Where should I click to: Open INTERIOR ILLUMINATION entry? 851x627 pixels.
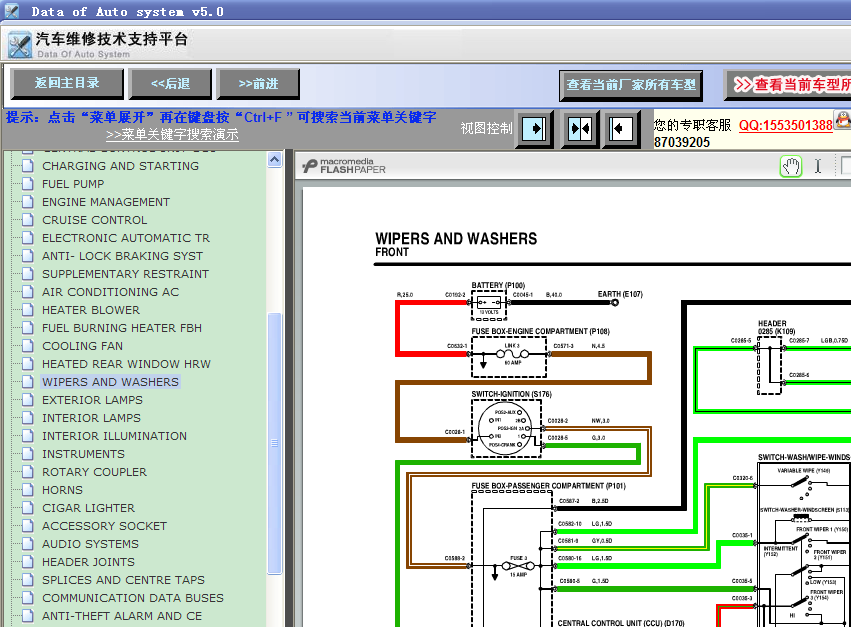point(115,435)
